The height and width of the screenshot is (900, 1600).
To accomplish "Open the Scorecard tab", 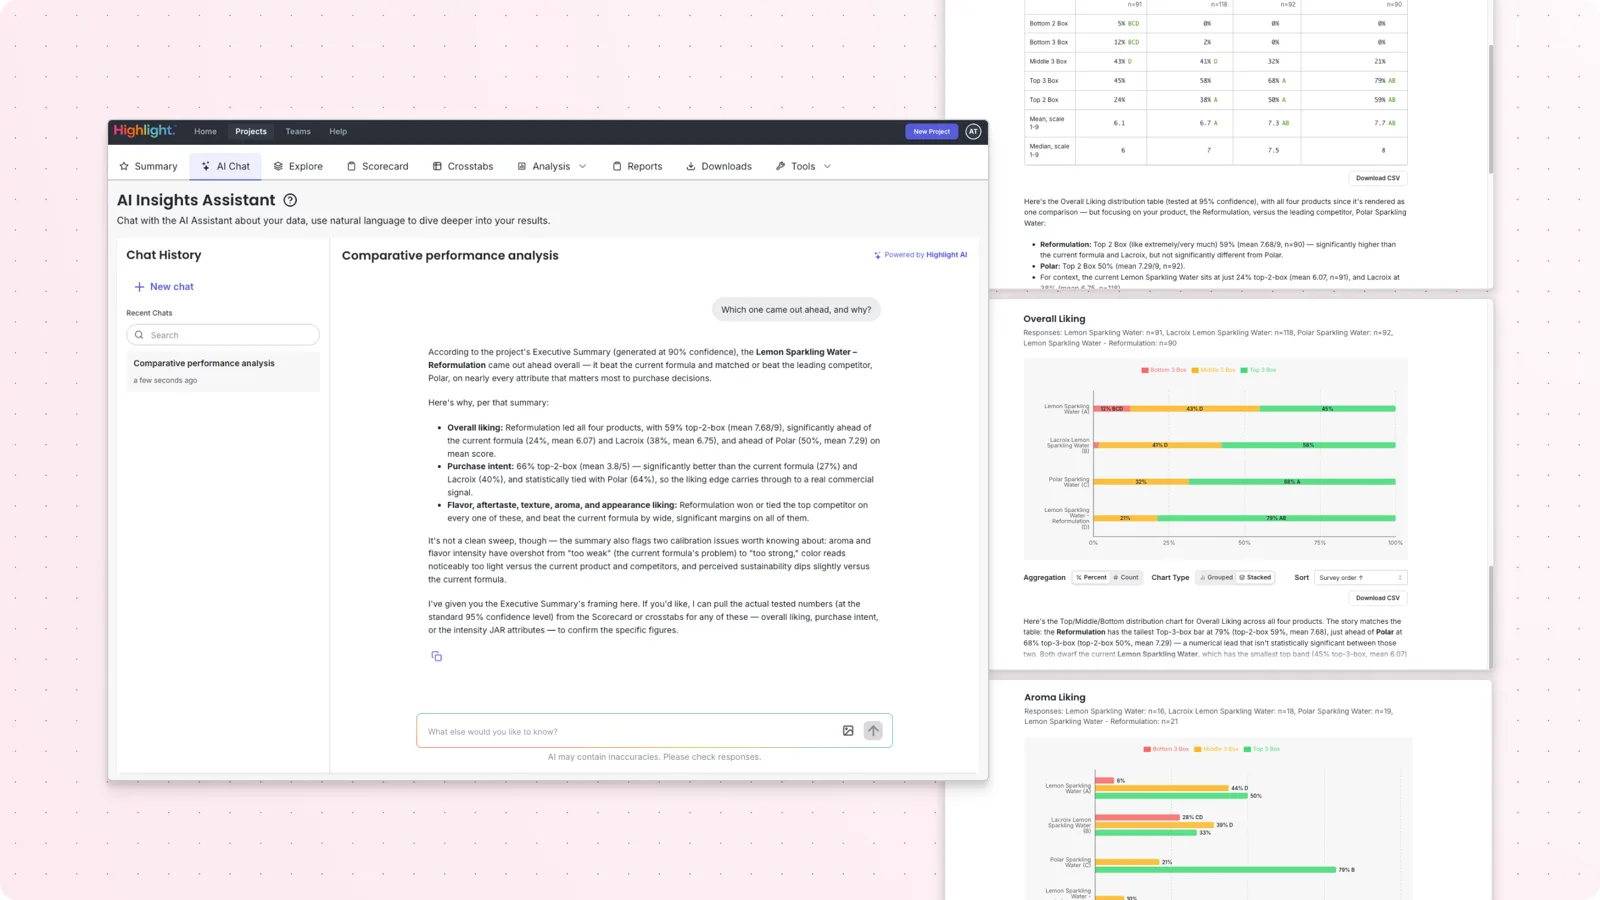I will click(x=377, y=166).
